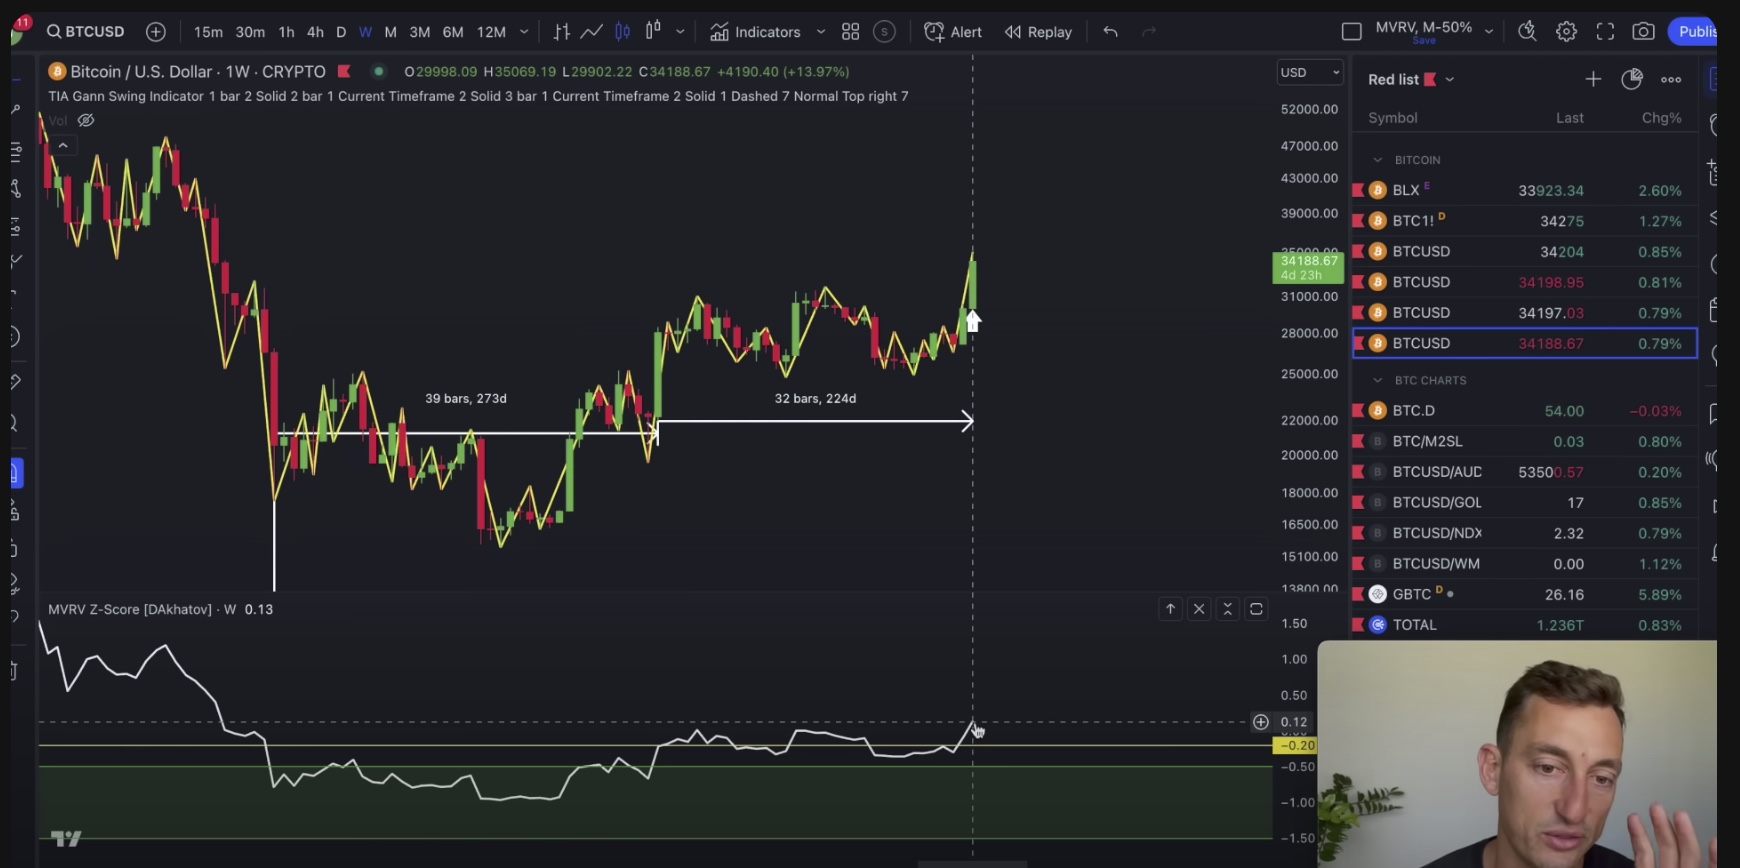This screenshot has height=868, width=1740.
Task: Open the indicator templates grid icon
Action: [850, 32]
